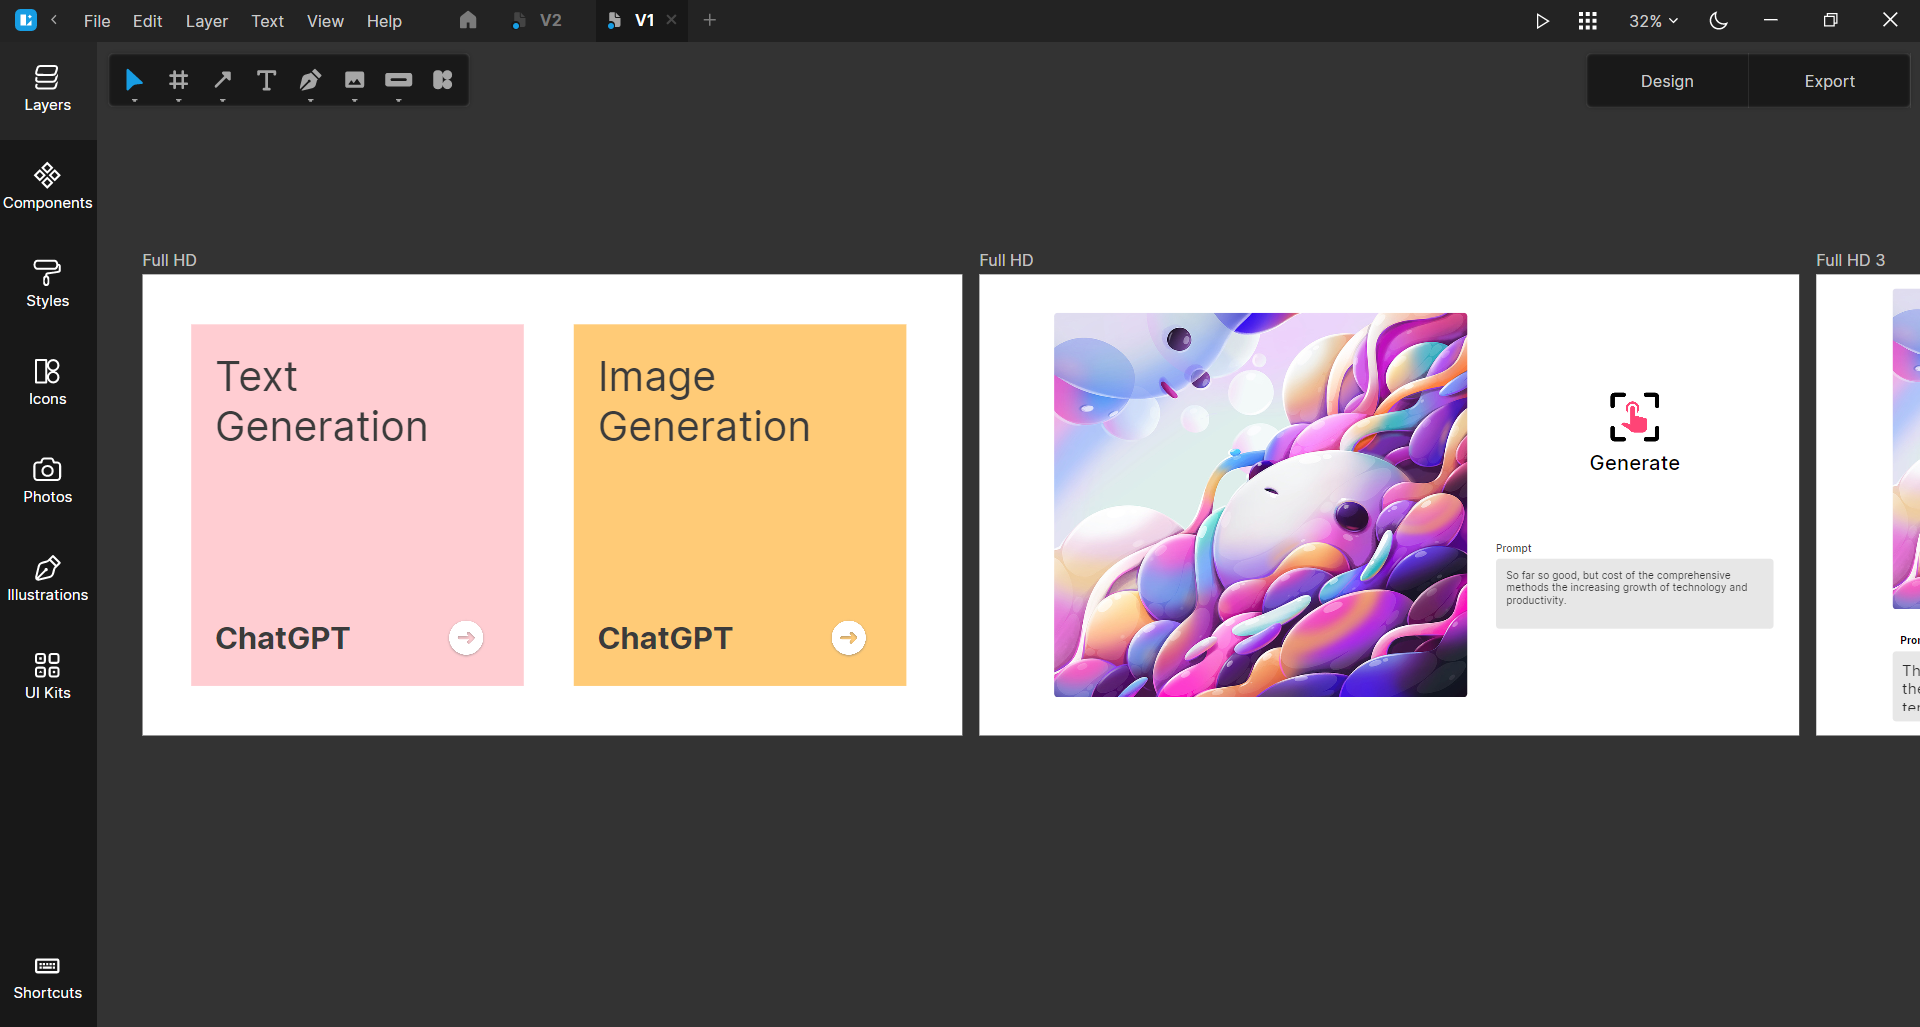
Task: Select the Text Generation heading
Action: tap(322, 402)
